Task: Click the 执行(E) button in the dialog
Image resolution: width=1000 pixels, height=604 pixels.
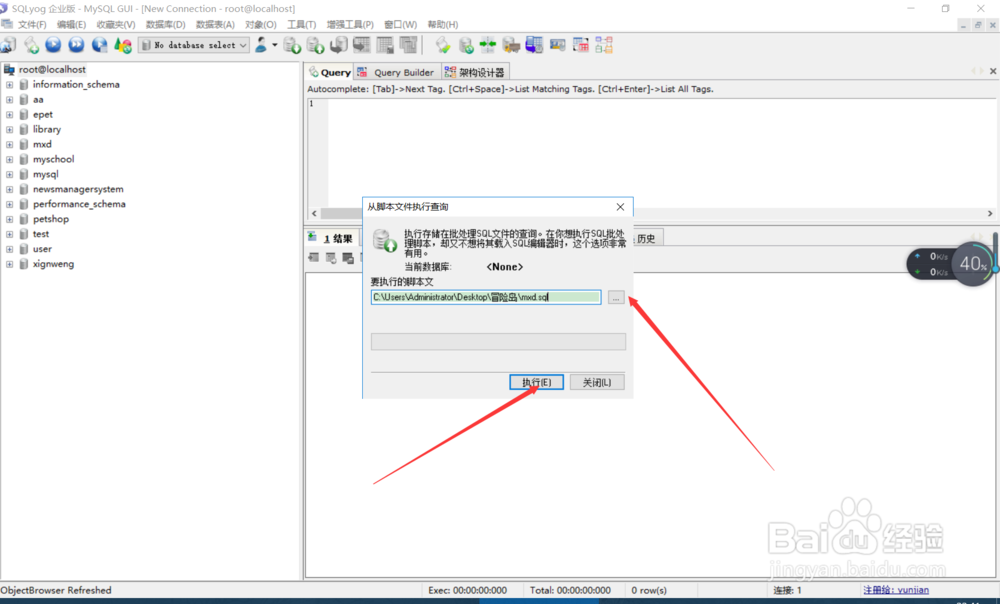Action: (536, 381)
